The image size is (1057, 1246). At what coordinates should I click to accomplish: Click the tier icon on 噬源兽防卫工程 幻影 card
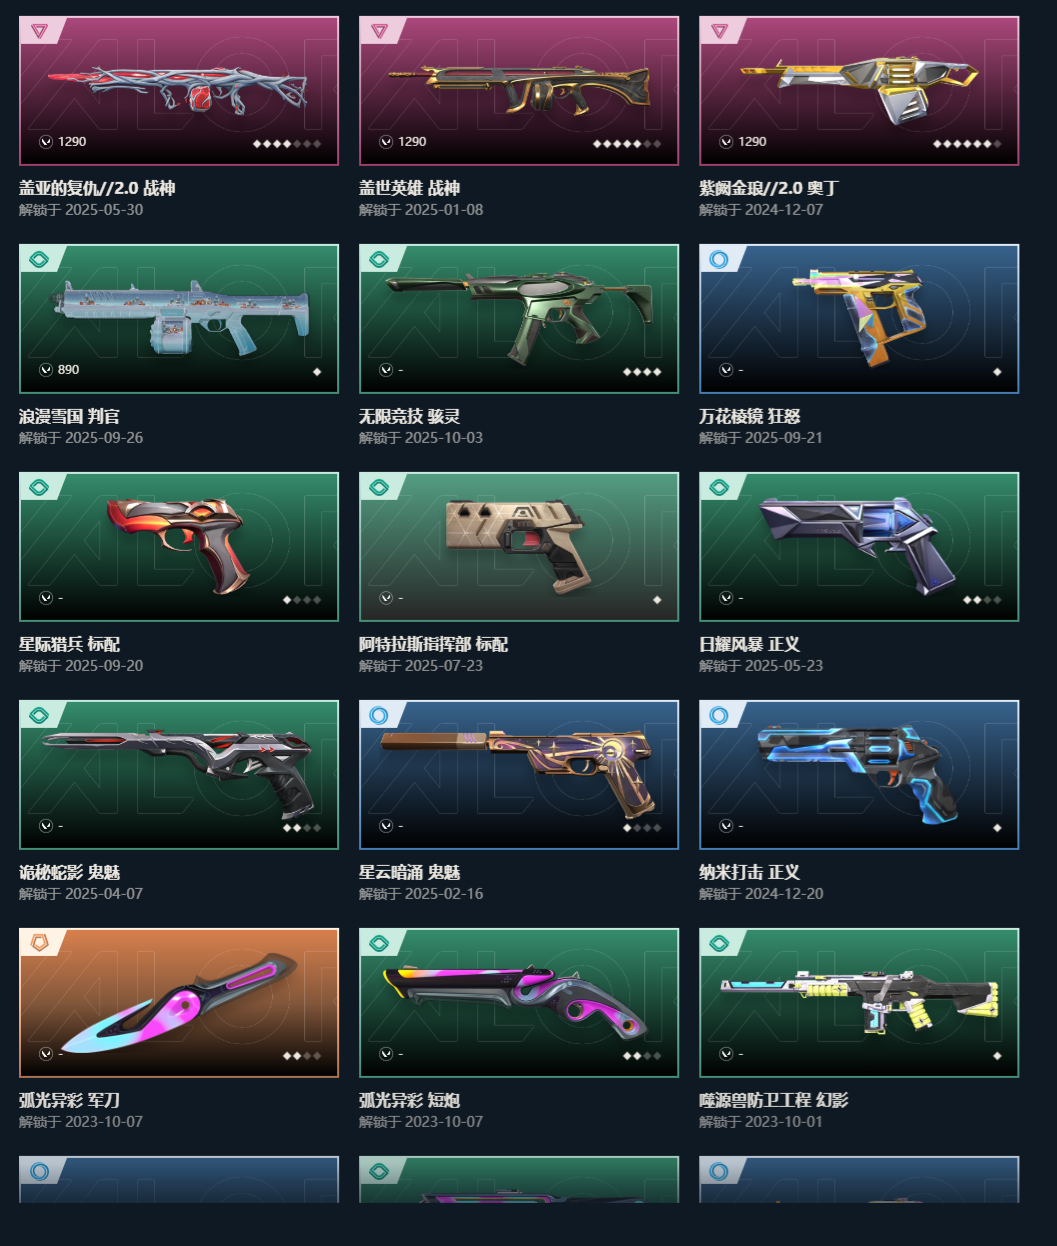[x=719, y=943]
